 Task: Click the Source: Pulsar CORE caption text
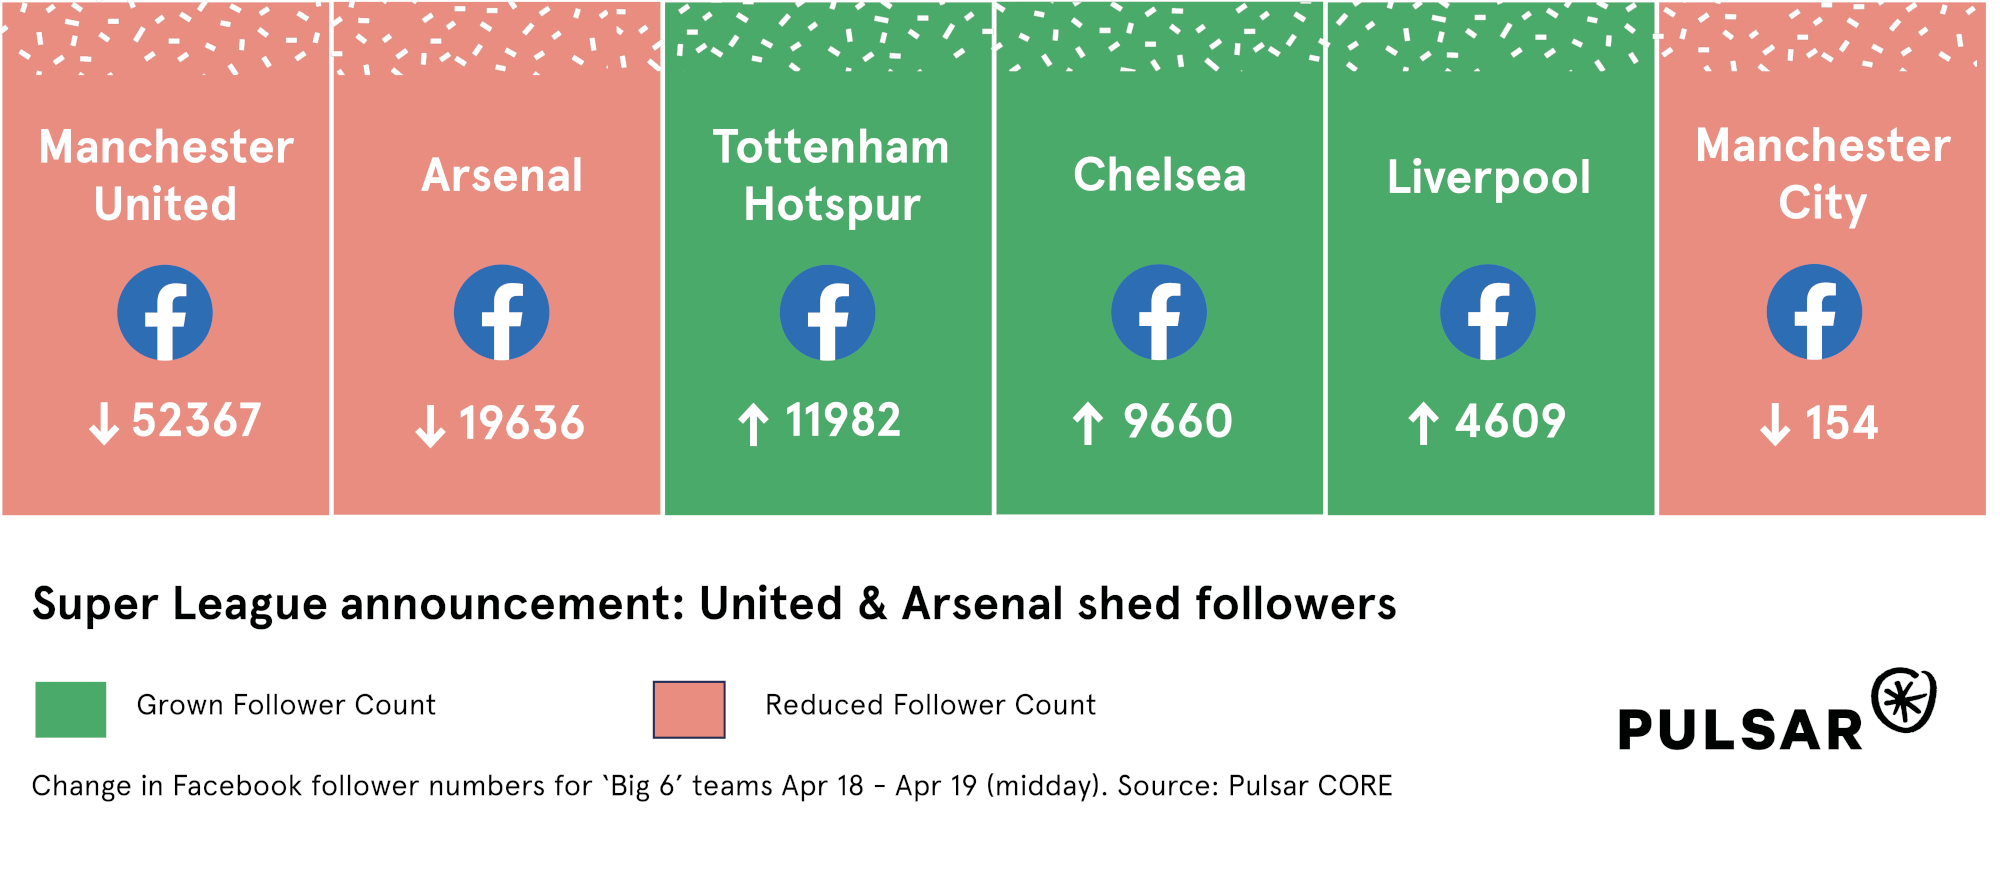click(1254, 786)
